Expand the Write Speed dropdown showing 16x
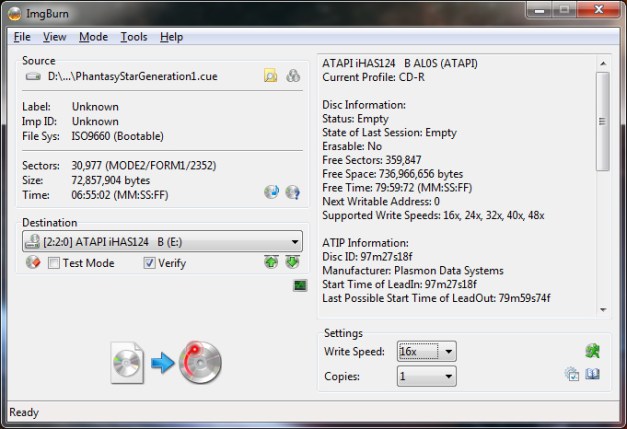Image resolution: width=627 pixels, height=429 pixels. (447, 352)
